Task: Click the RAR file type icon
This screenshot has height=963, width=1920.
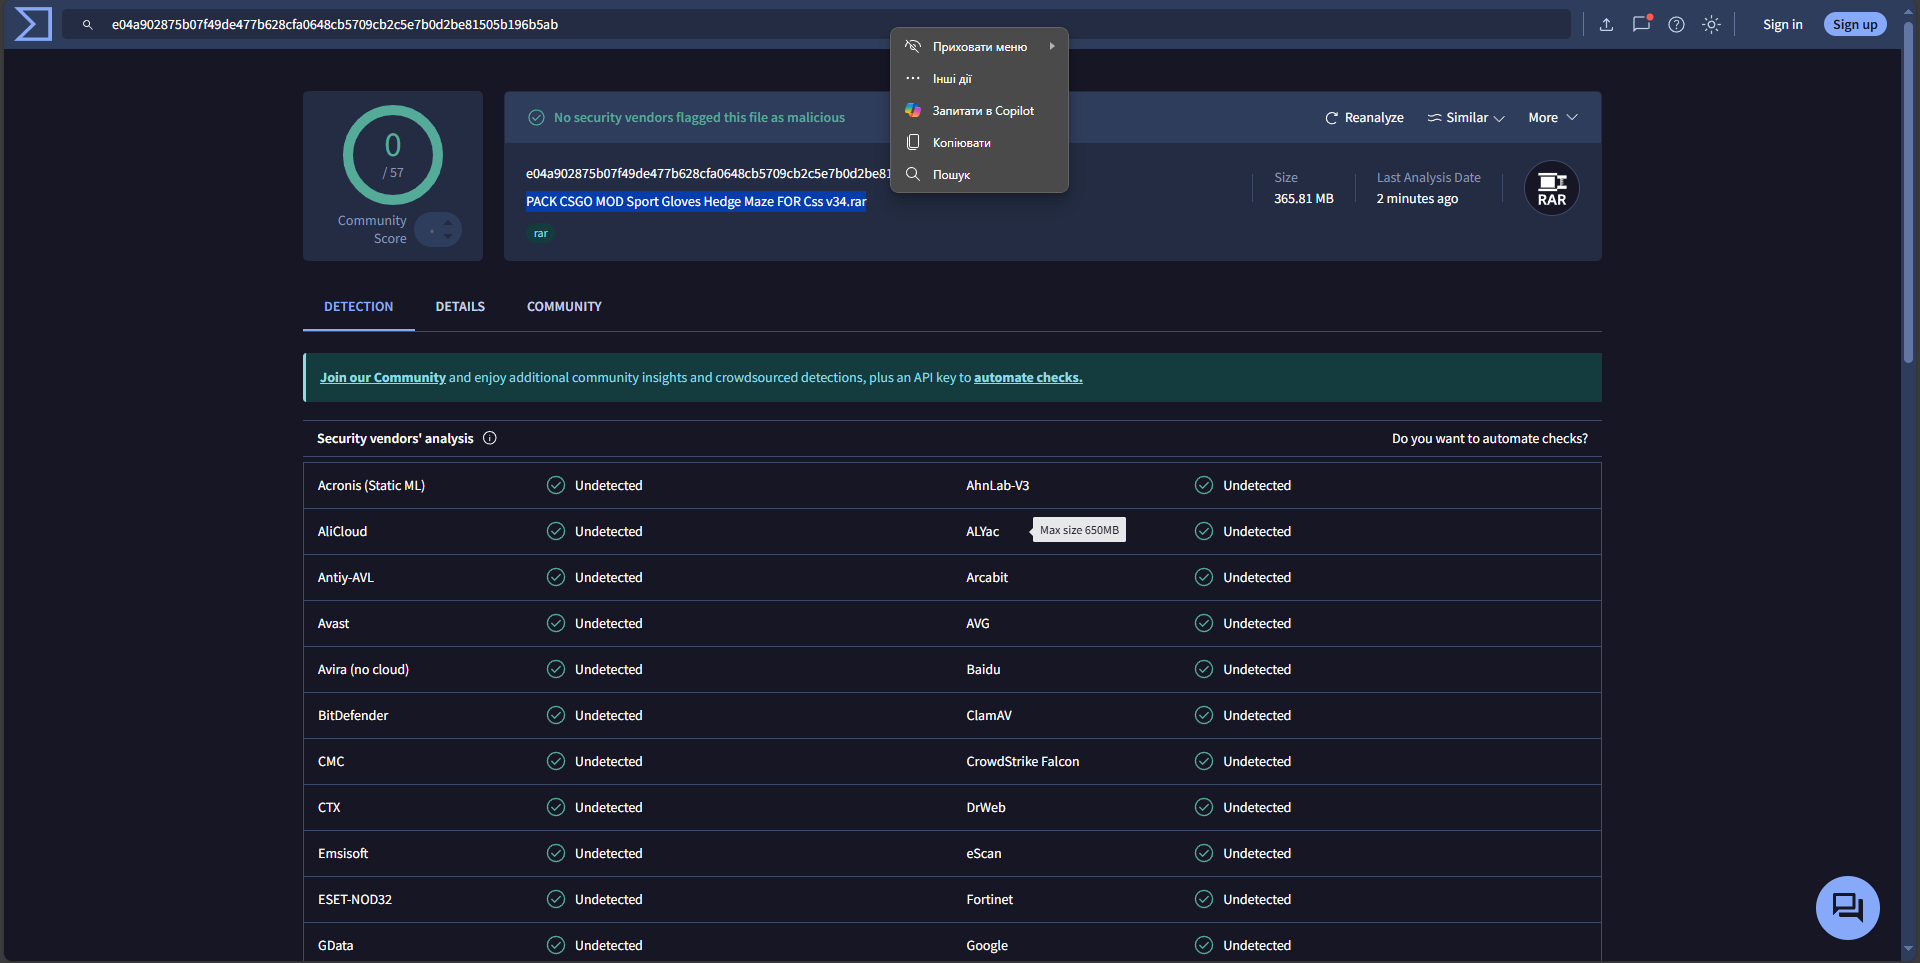Action: pos(1552,188)
